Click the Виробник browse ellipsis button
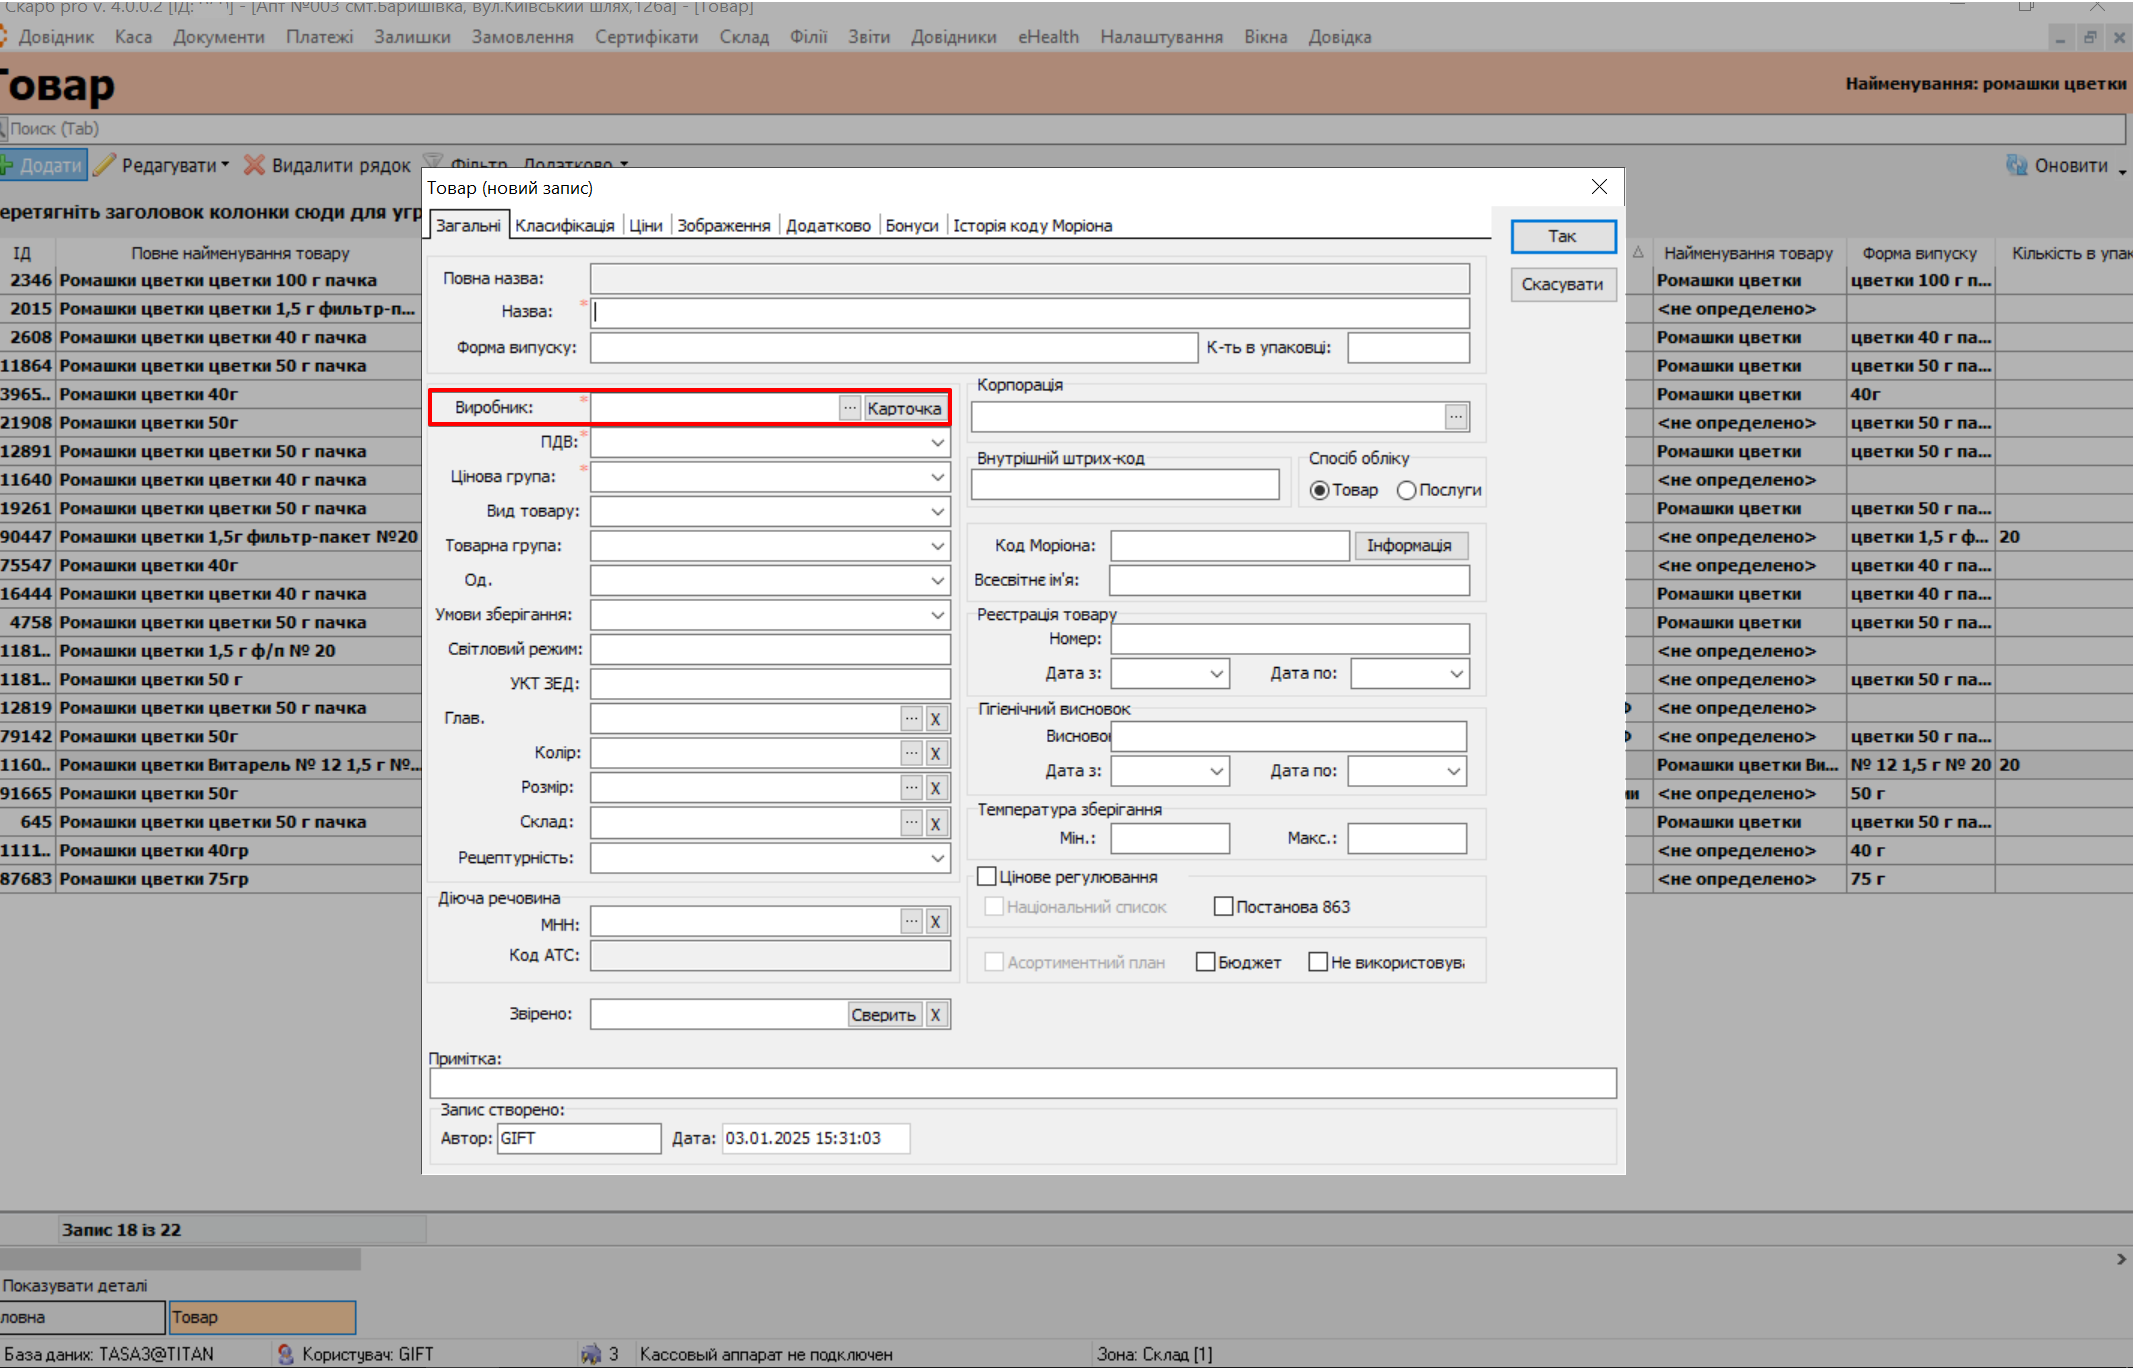This screenshot has height=1368, width=2133. click(x=849, y=408)
